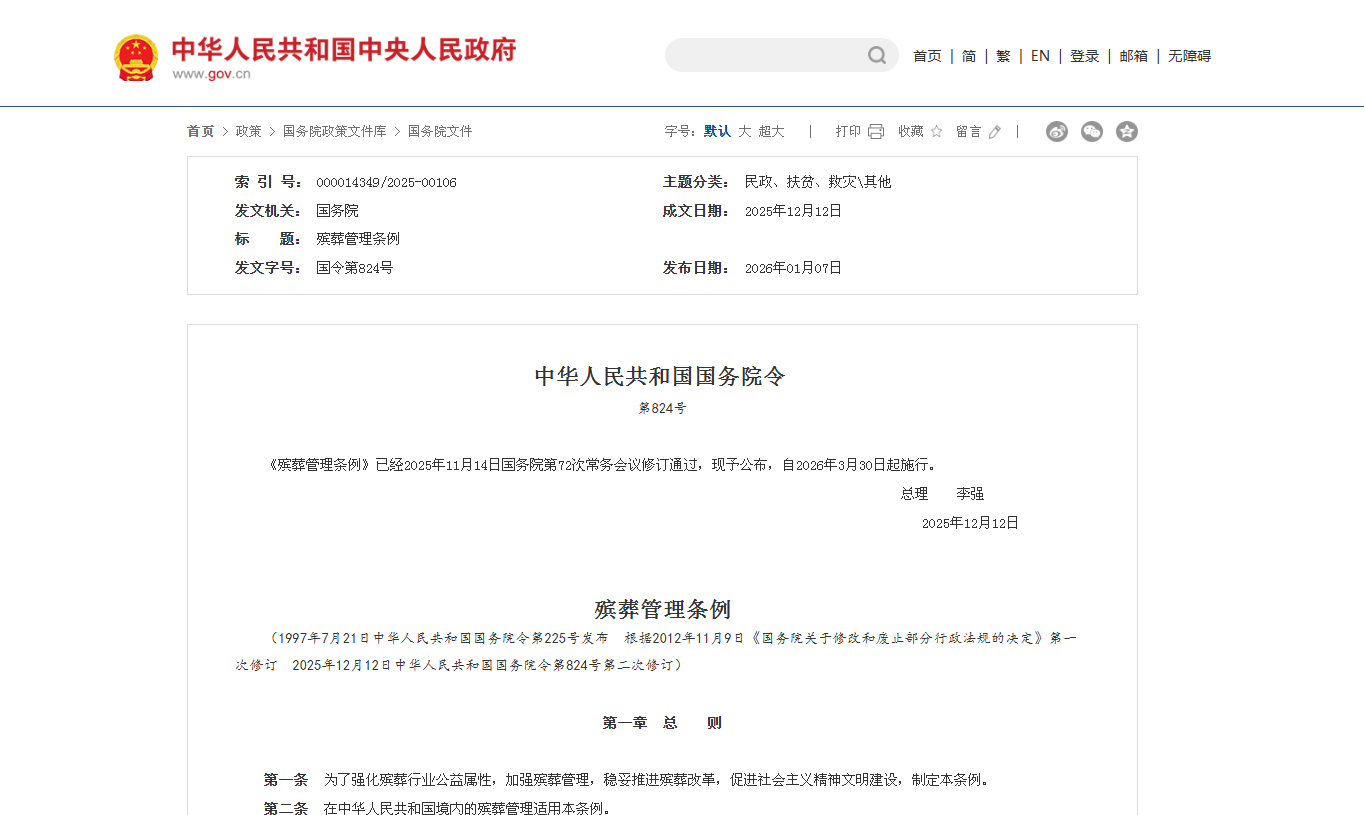1364x815 pixels.
Task: Open 首页 in the top navigation
Action: (927, 56)
